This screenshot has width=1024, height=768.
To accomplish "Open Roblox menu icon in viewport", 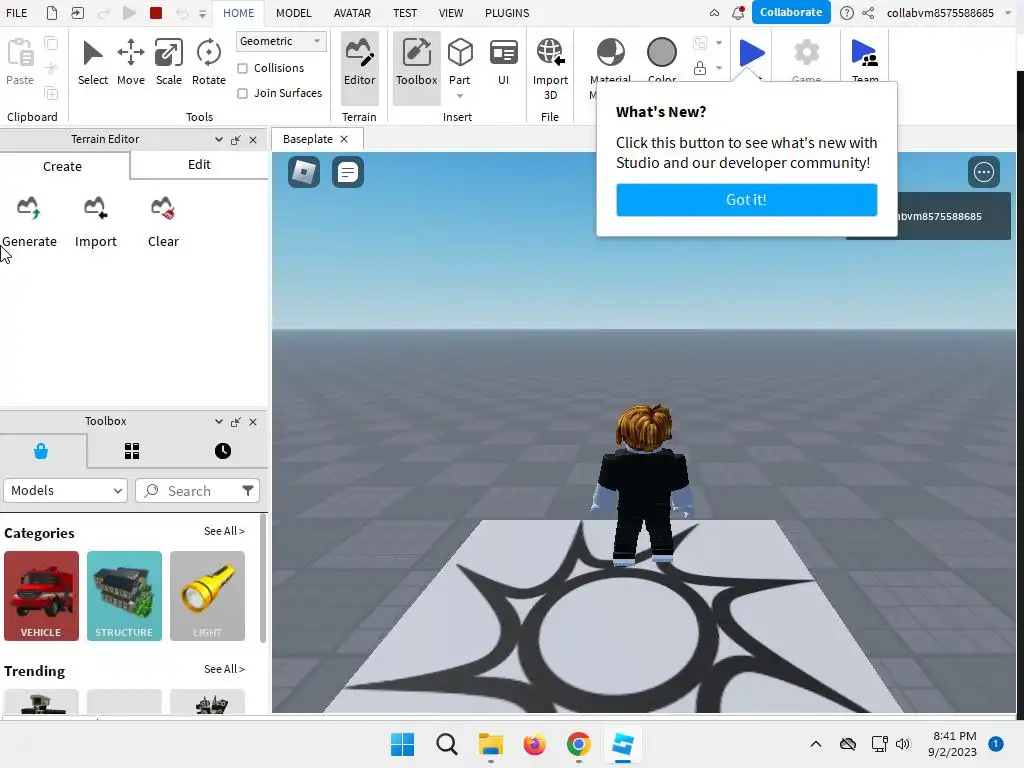I will point(304,172).
